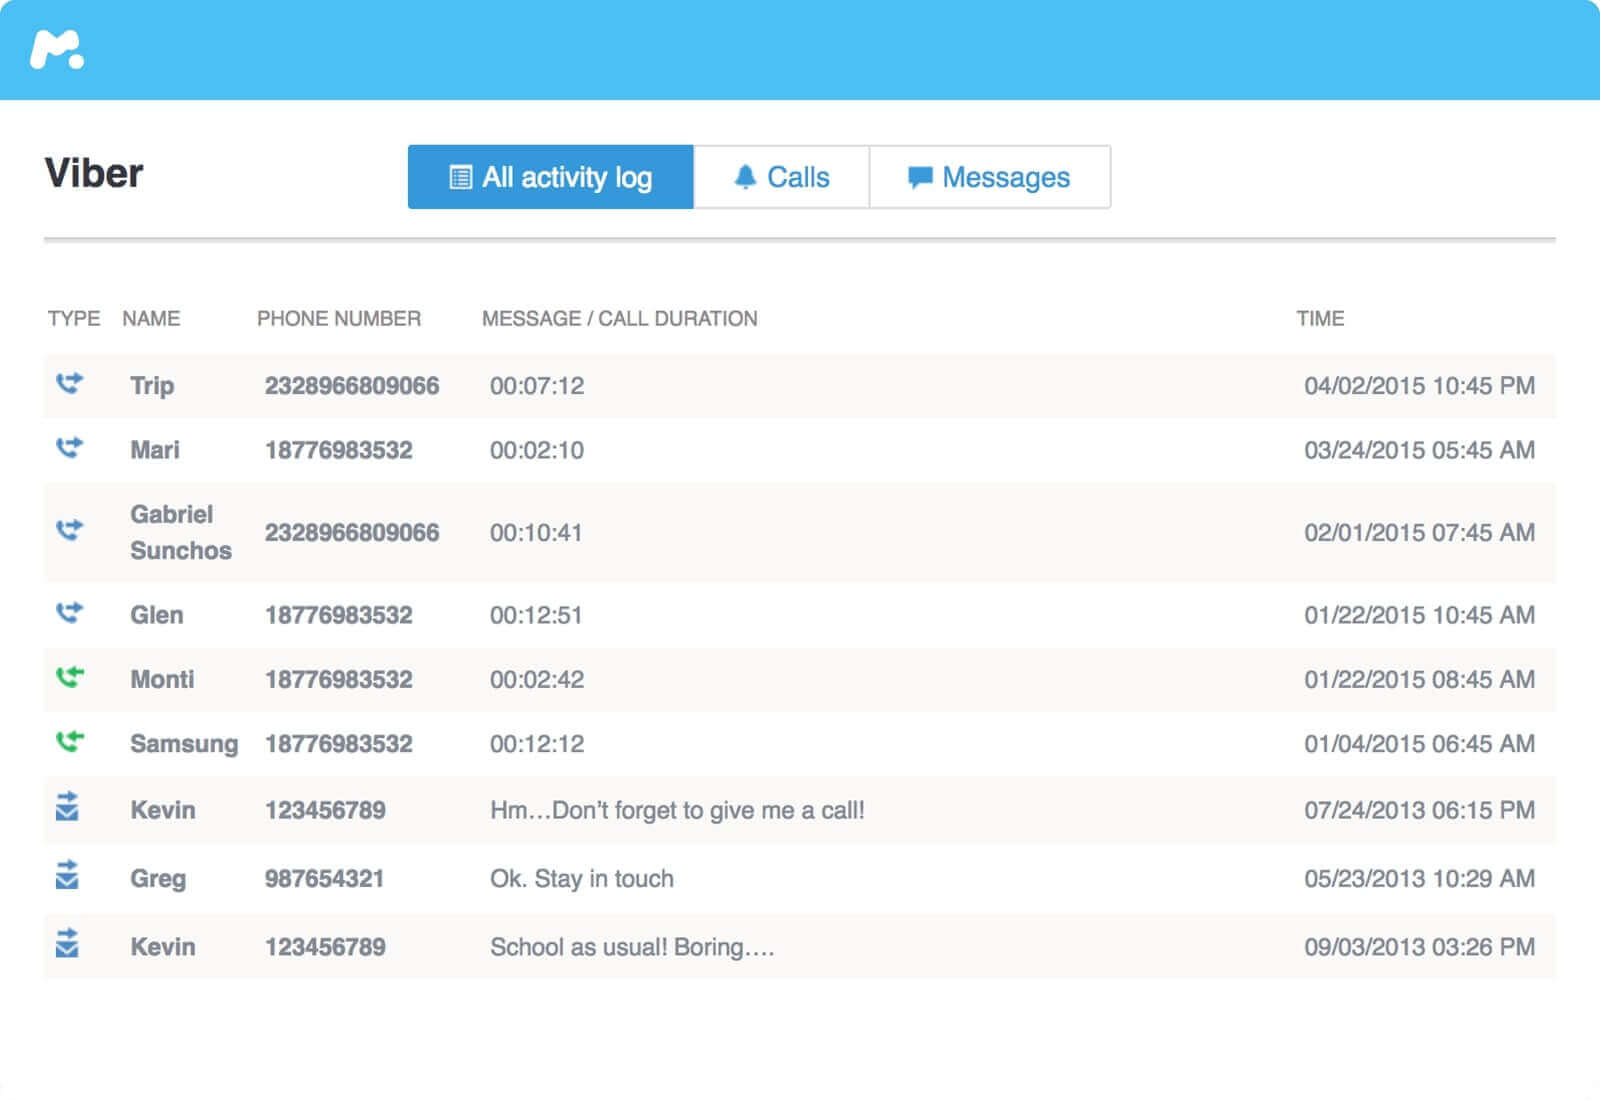Select the name Gabriel Sunchos

(x=180, y=532)
